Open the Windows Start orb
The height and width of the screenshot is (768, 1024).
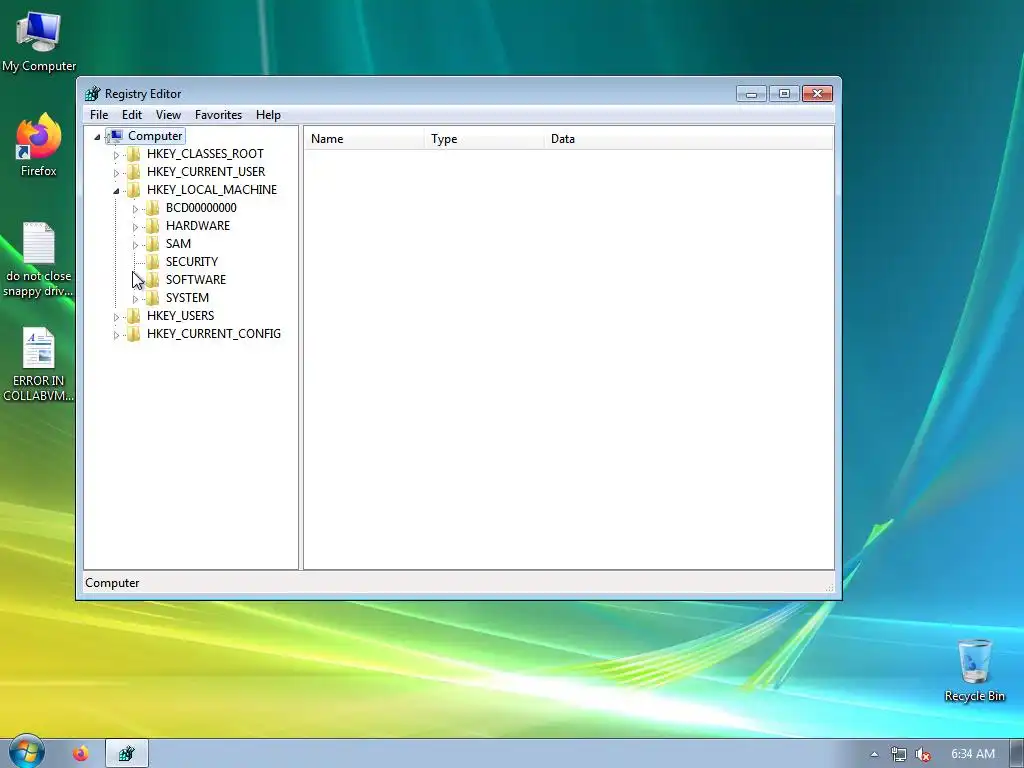click(x=26, y=752)
